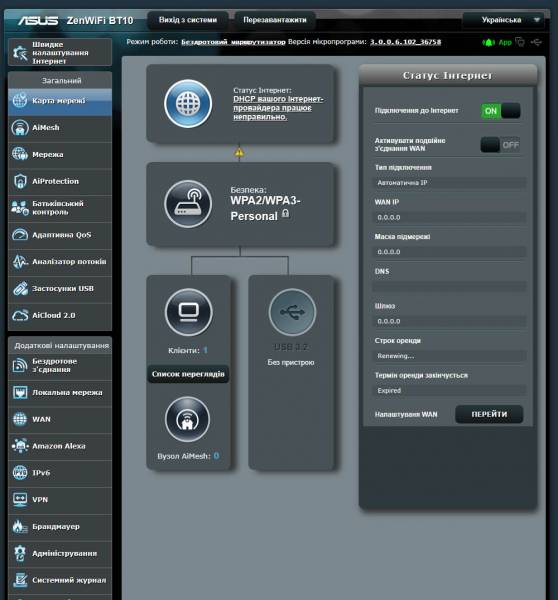Open Бездротовий маршрутизатор operation mode link
The width and height of the screenshot is (558, 600).
(233, 42)
